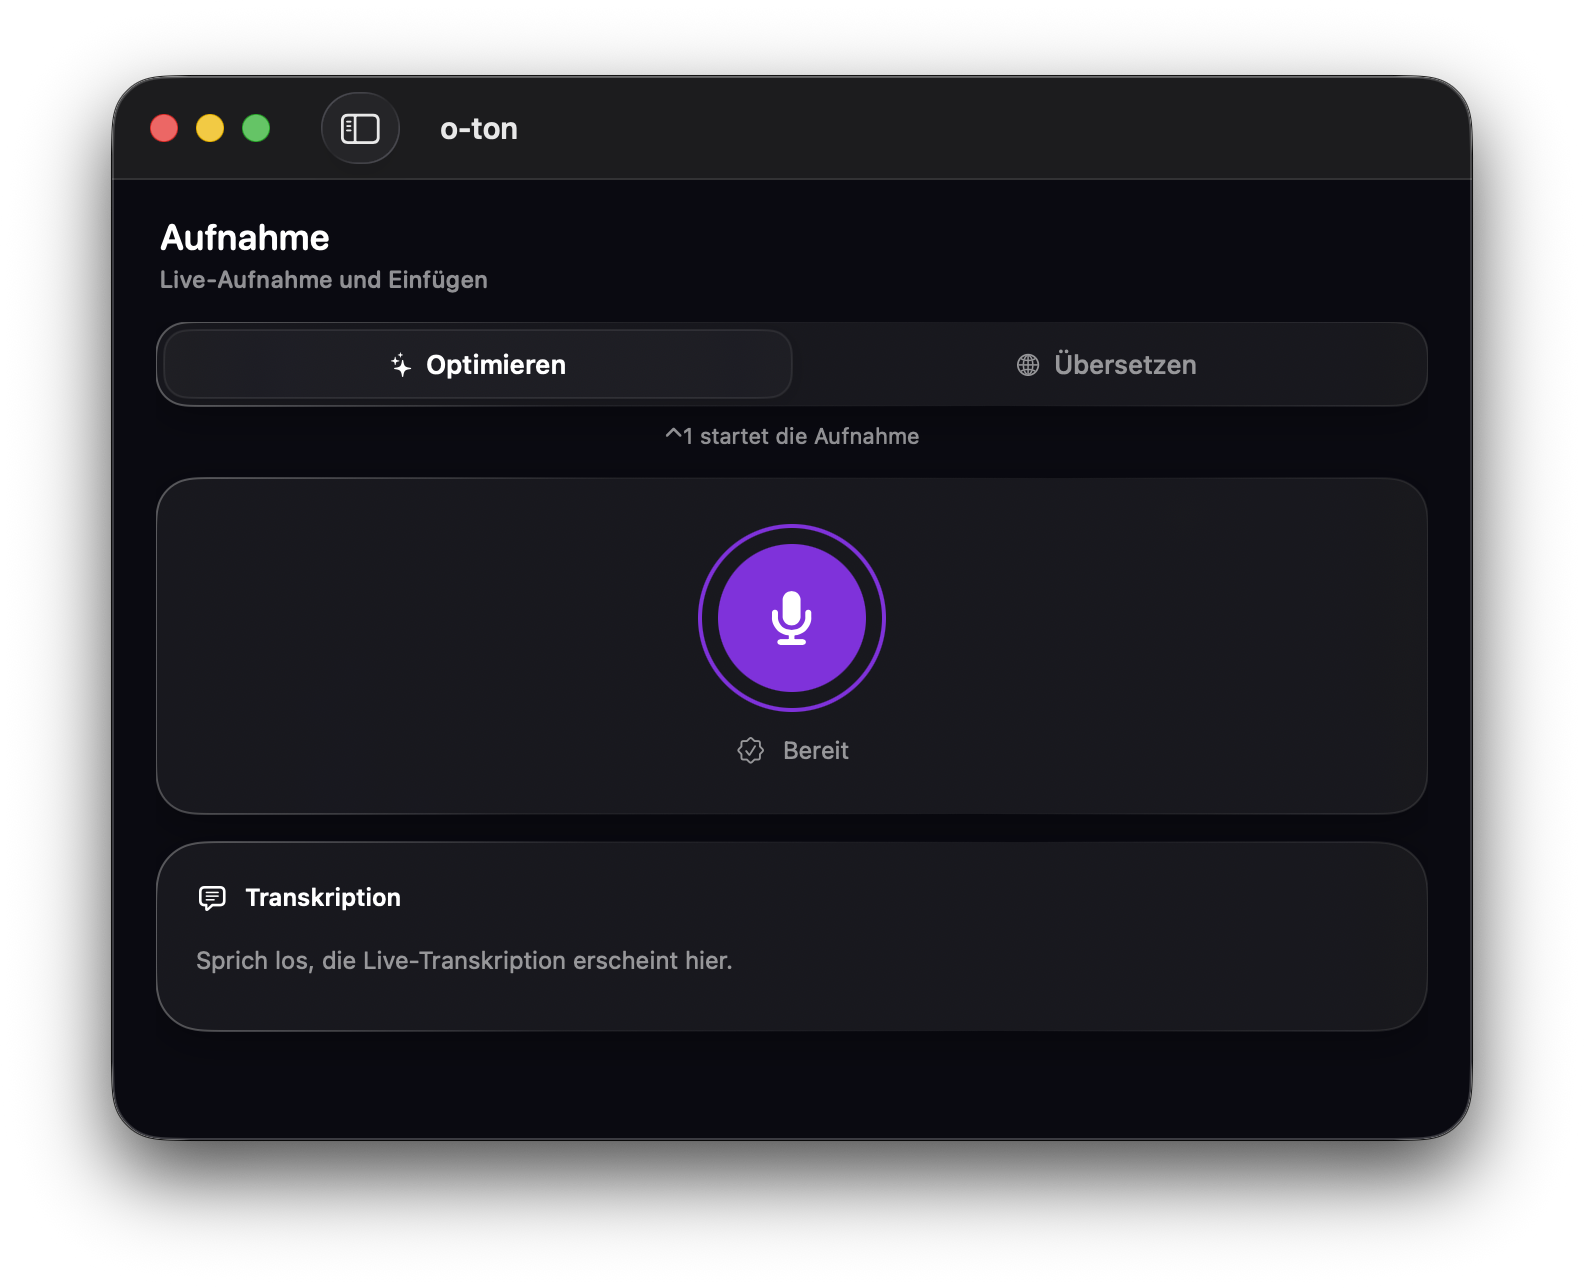Click the globe icon beside Übersetzen
Viewport: 1584px width, 1288px height.
click(1026, 364)
